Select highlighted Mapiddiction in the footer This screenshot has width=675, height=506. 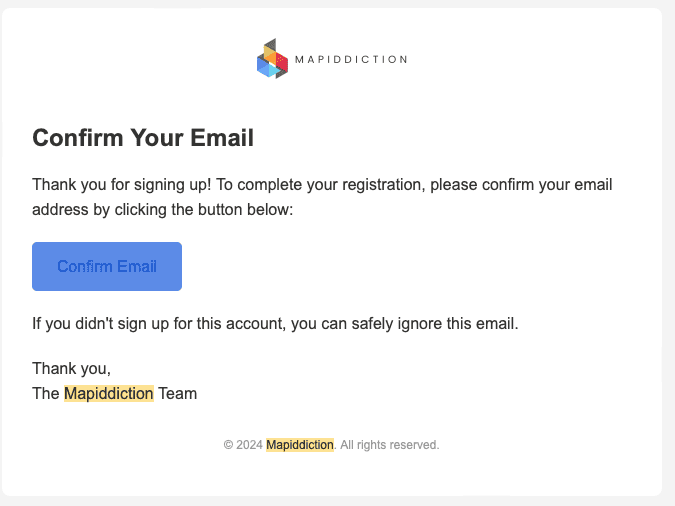pos(300,445)
